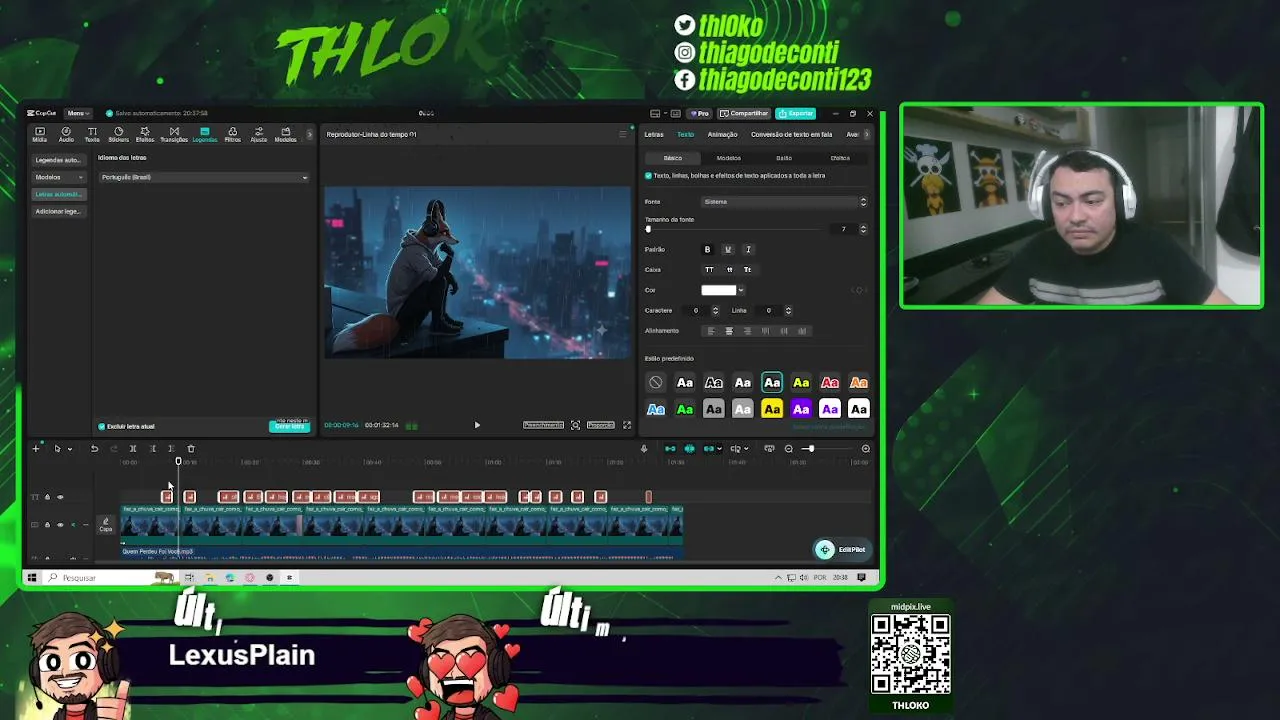
Task: Open the Áudio panel
Action: (x=66, y=134)
